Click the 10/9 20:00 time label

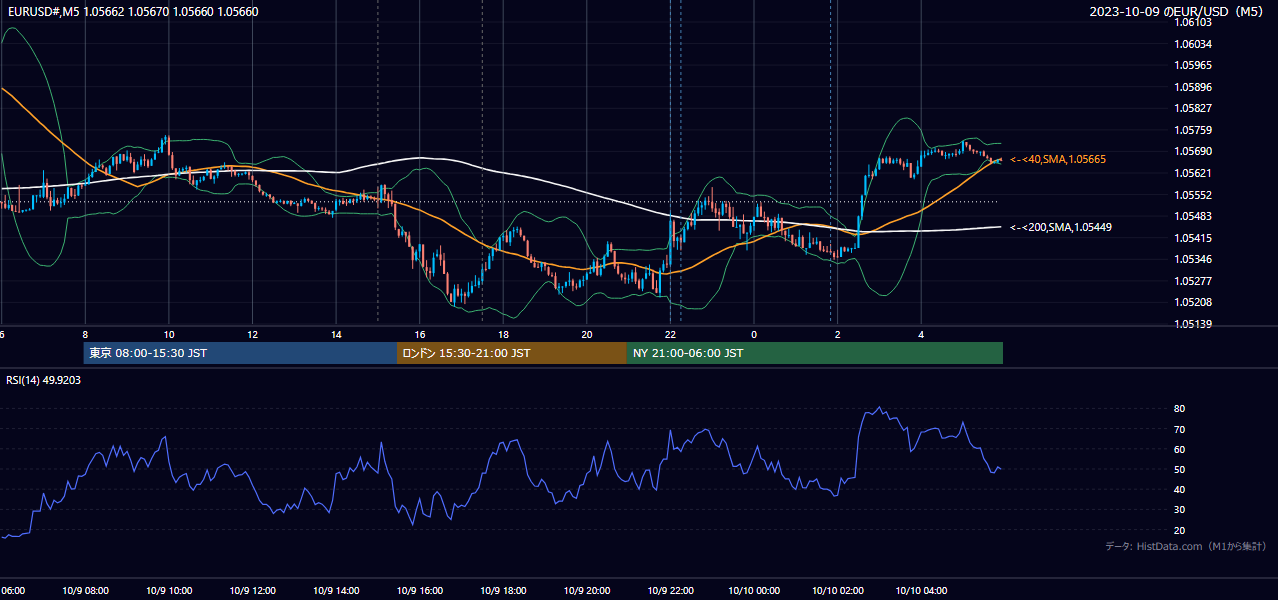(587, 591)
